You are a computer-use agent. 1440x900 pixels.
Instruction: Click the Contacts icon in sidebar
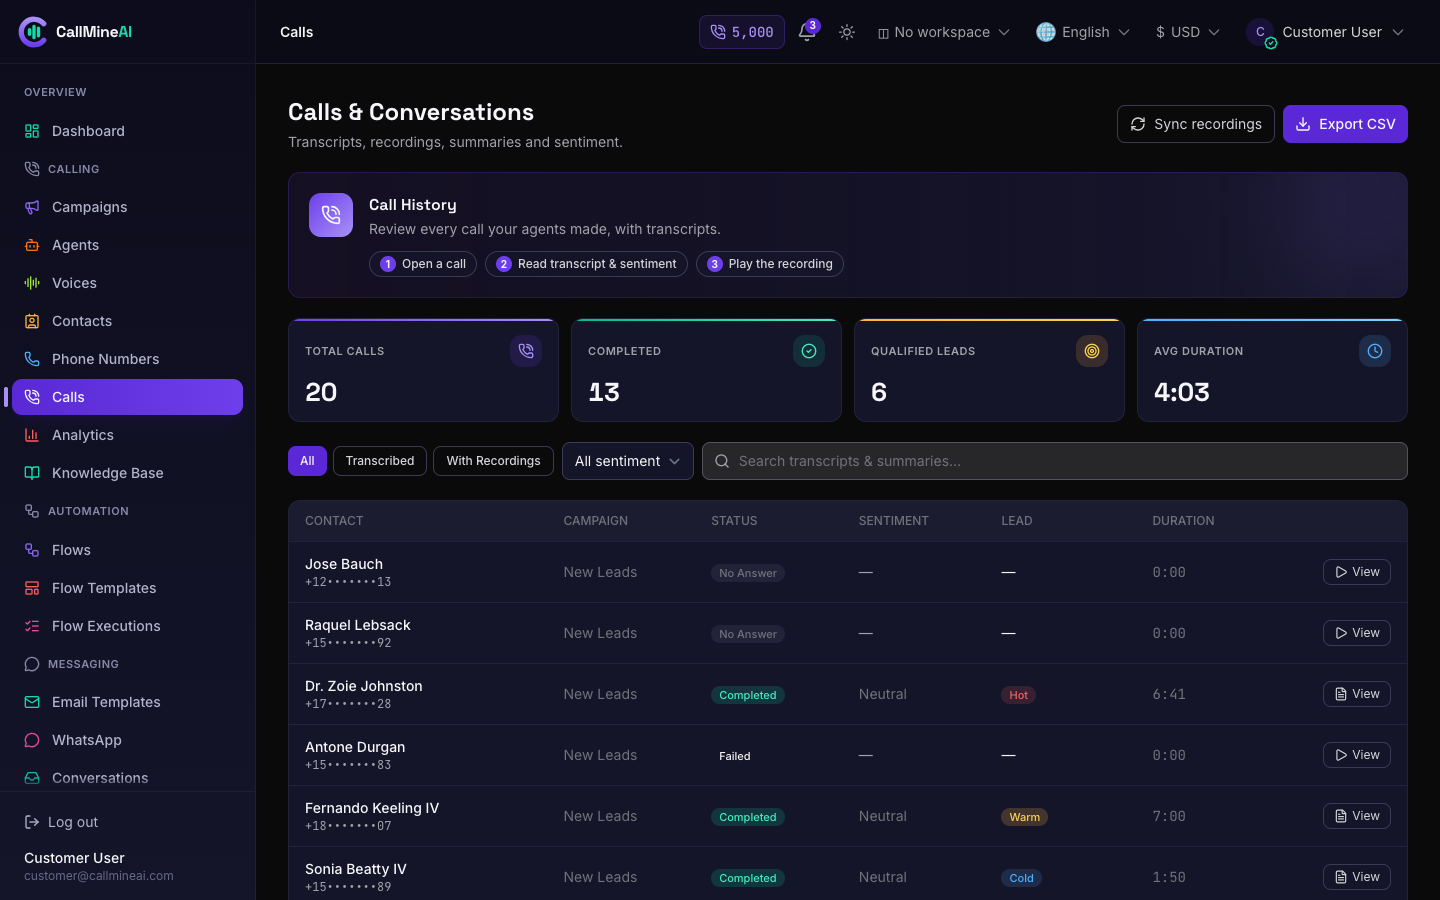[x=32, y=321]
